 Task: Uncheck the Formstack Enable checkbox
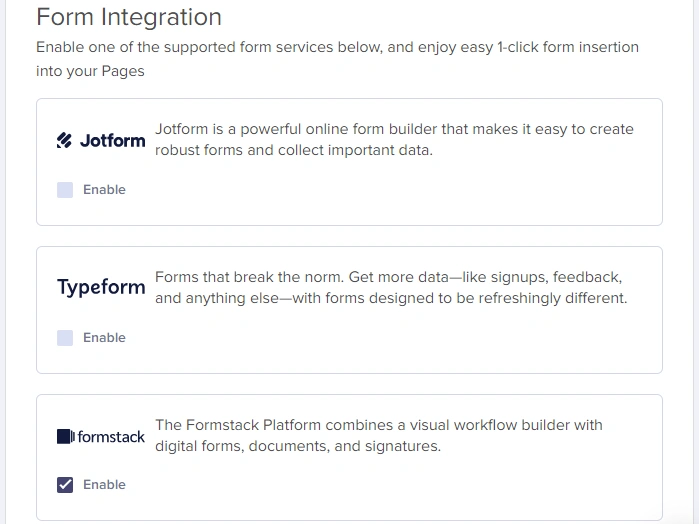[x=65, y=485]
